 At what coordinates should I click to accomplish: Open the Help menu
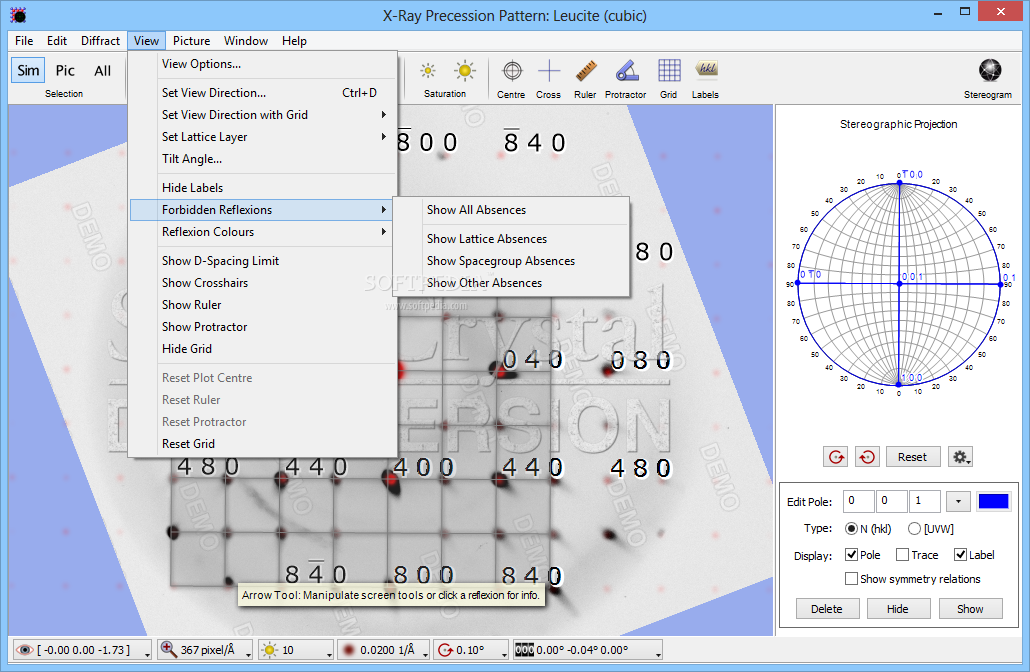point(294,41)
